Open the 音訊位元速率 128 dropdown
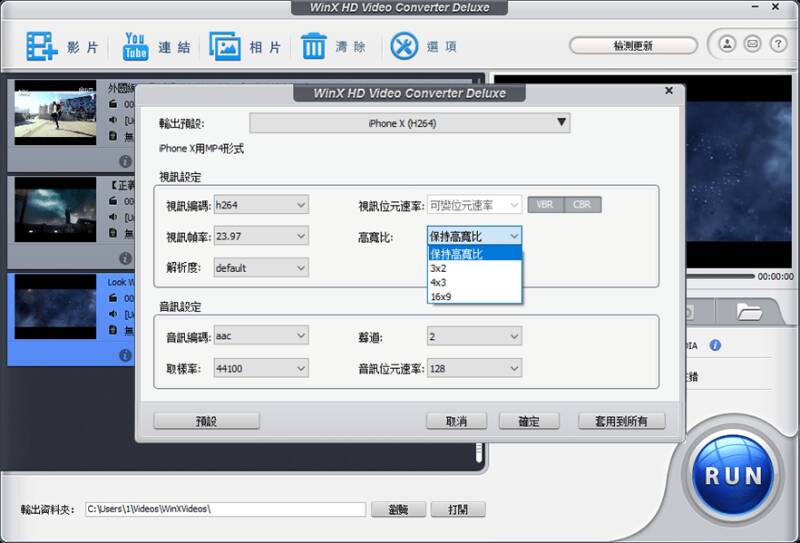The height and width of the screenshot is (543, 800). tap(474, 368)
